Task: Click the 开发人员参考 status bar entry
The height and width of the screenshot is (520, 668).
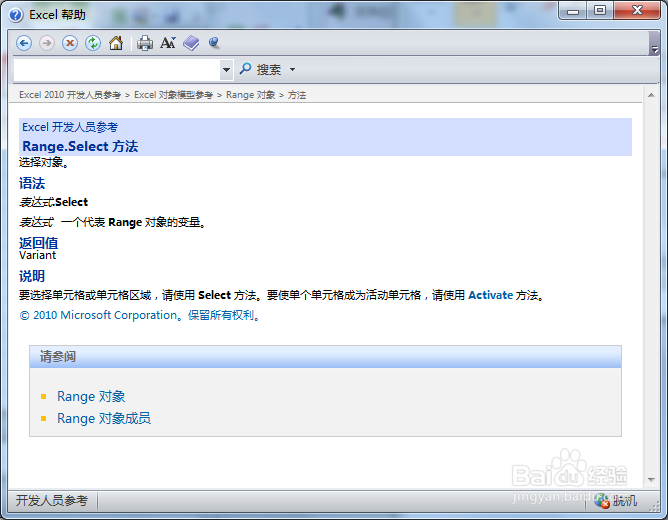Action: (x=52, y=500)
